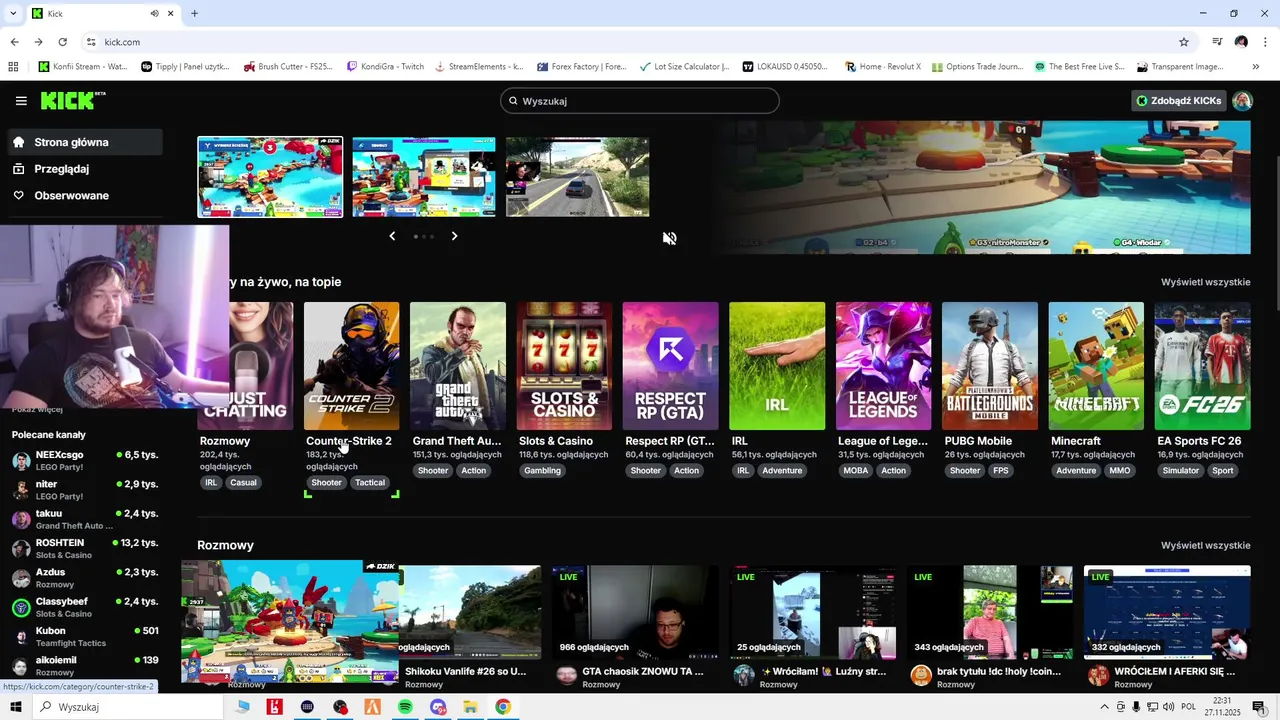The height and width of the screenshot is (720, 1280).
Task: Select the GTA car featured stream thumbnail
Action: coord(577,177)
